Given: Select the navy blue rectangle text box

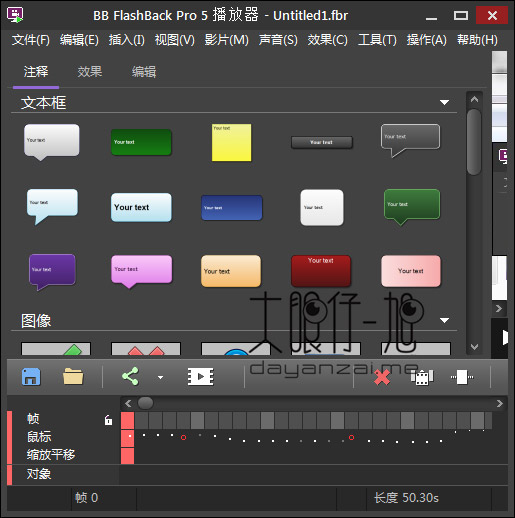Looking at the screenshot, I should pos(232,208).
